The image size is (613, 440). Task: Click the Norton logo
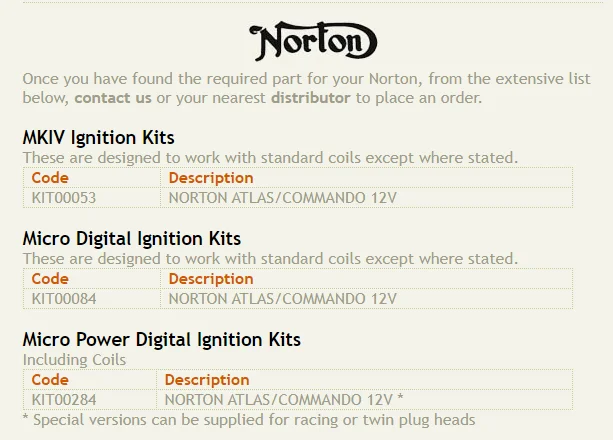tap(314, 41)
